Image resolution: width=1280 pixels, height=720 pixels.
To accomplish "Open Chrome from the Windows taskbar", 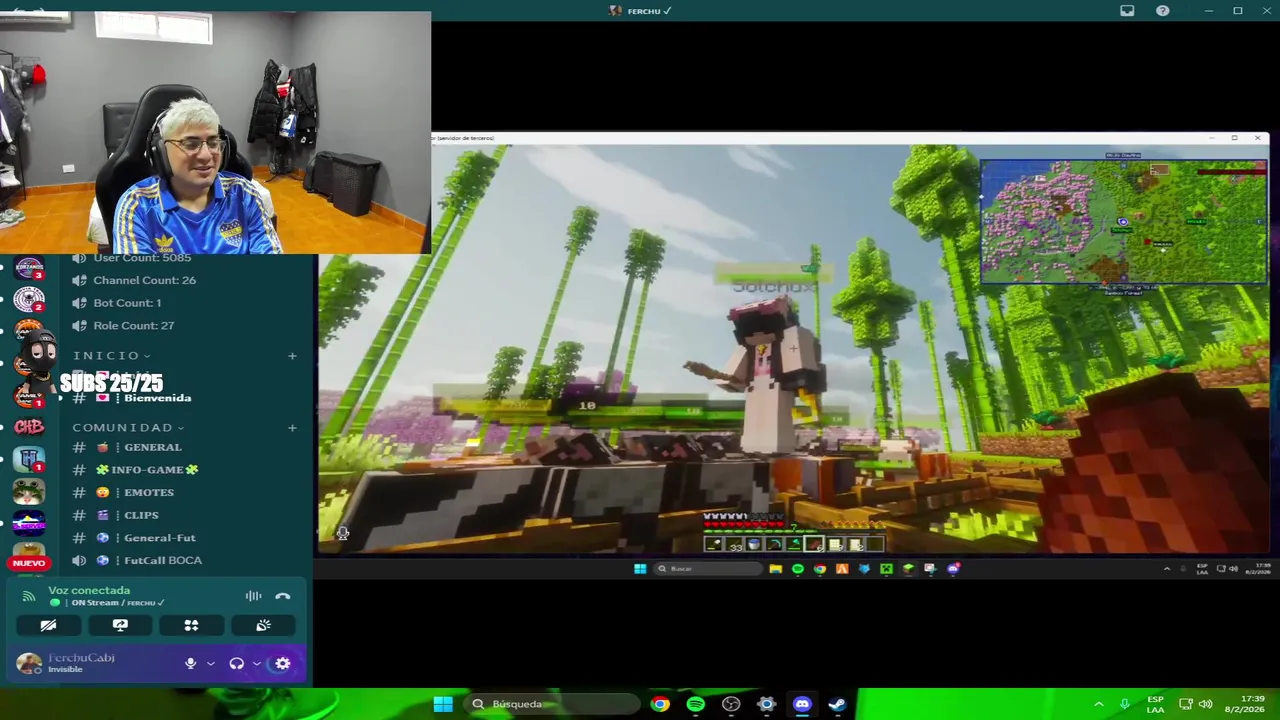I will pos(660,704).
